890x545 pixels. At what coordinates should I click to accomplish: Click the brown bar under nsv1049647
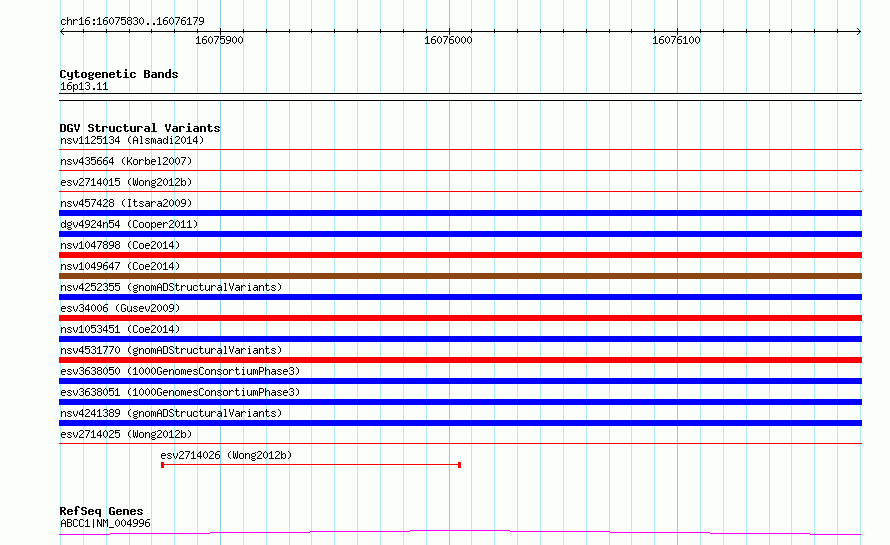click(460, 276)
